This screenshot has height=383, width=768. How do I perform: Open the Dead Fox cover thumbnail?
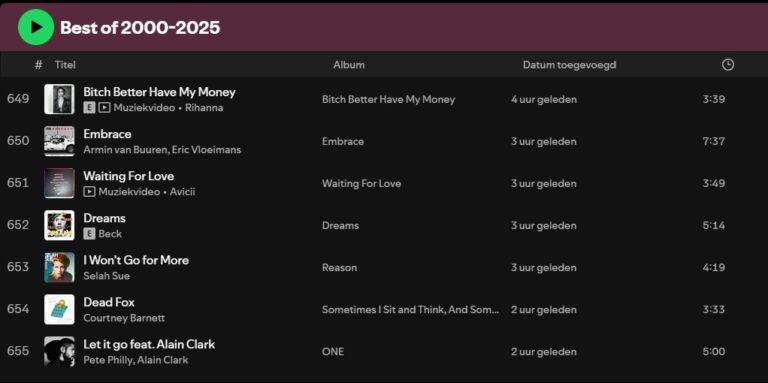(59, 310)
